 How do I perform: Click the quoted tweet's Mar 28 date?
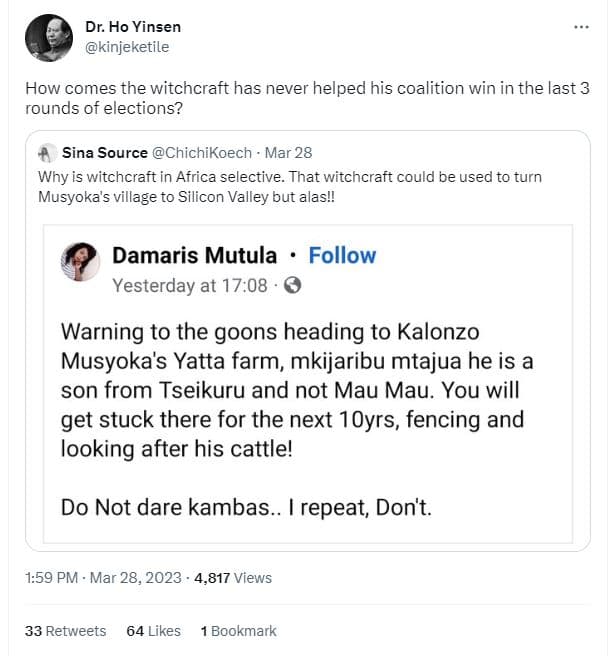pos(291,153)
